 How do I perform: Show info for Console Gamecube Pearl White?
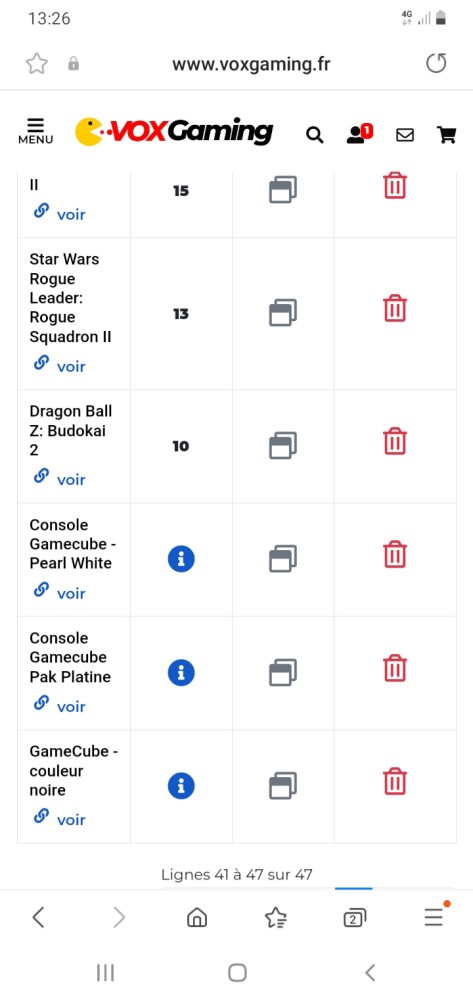[181, 559]
